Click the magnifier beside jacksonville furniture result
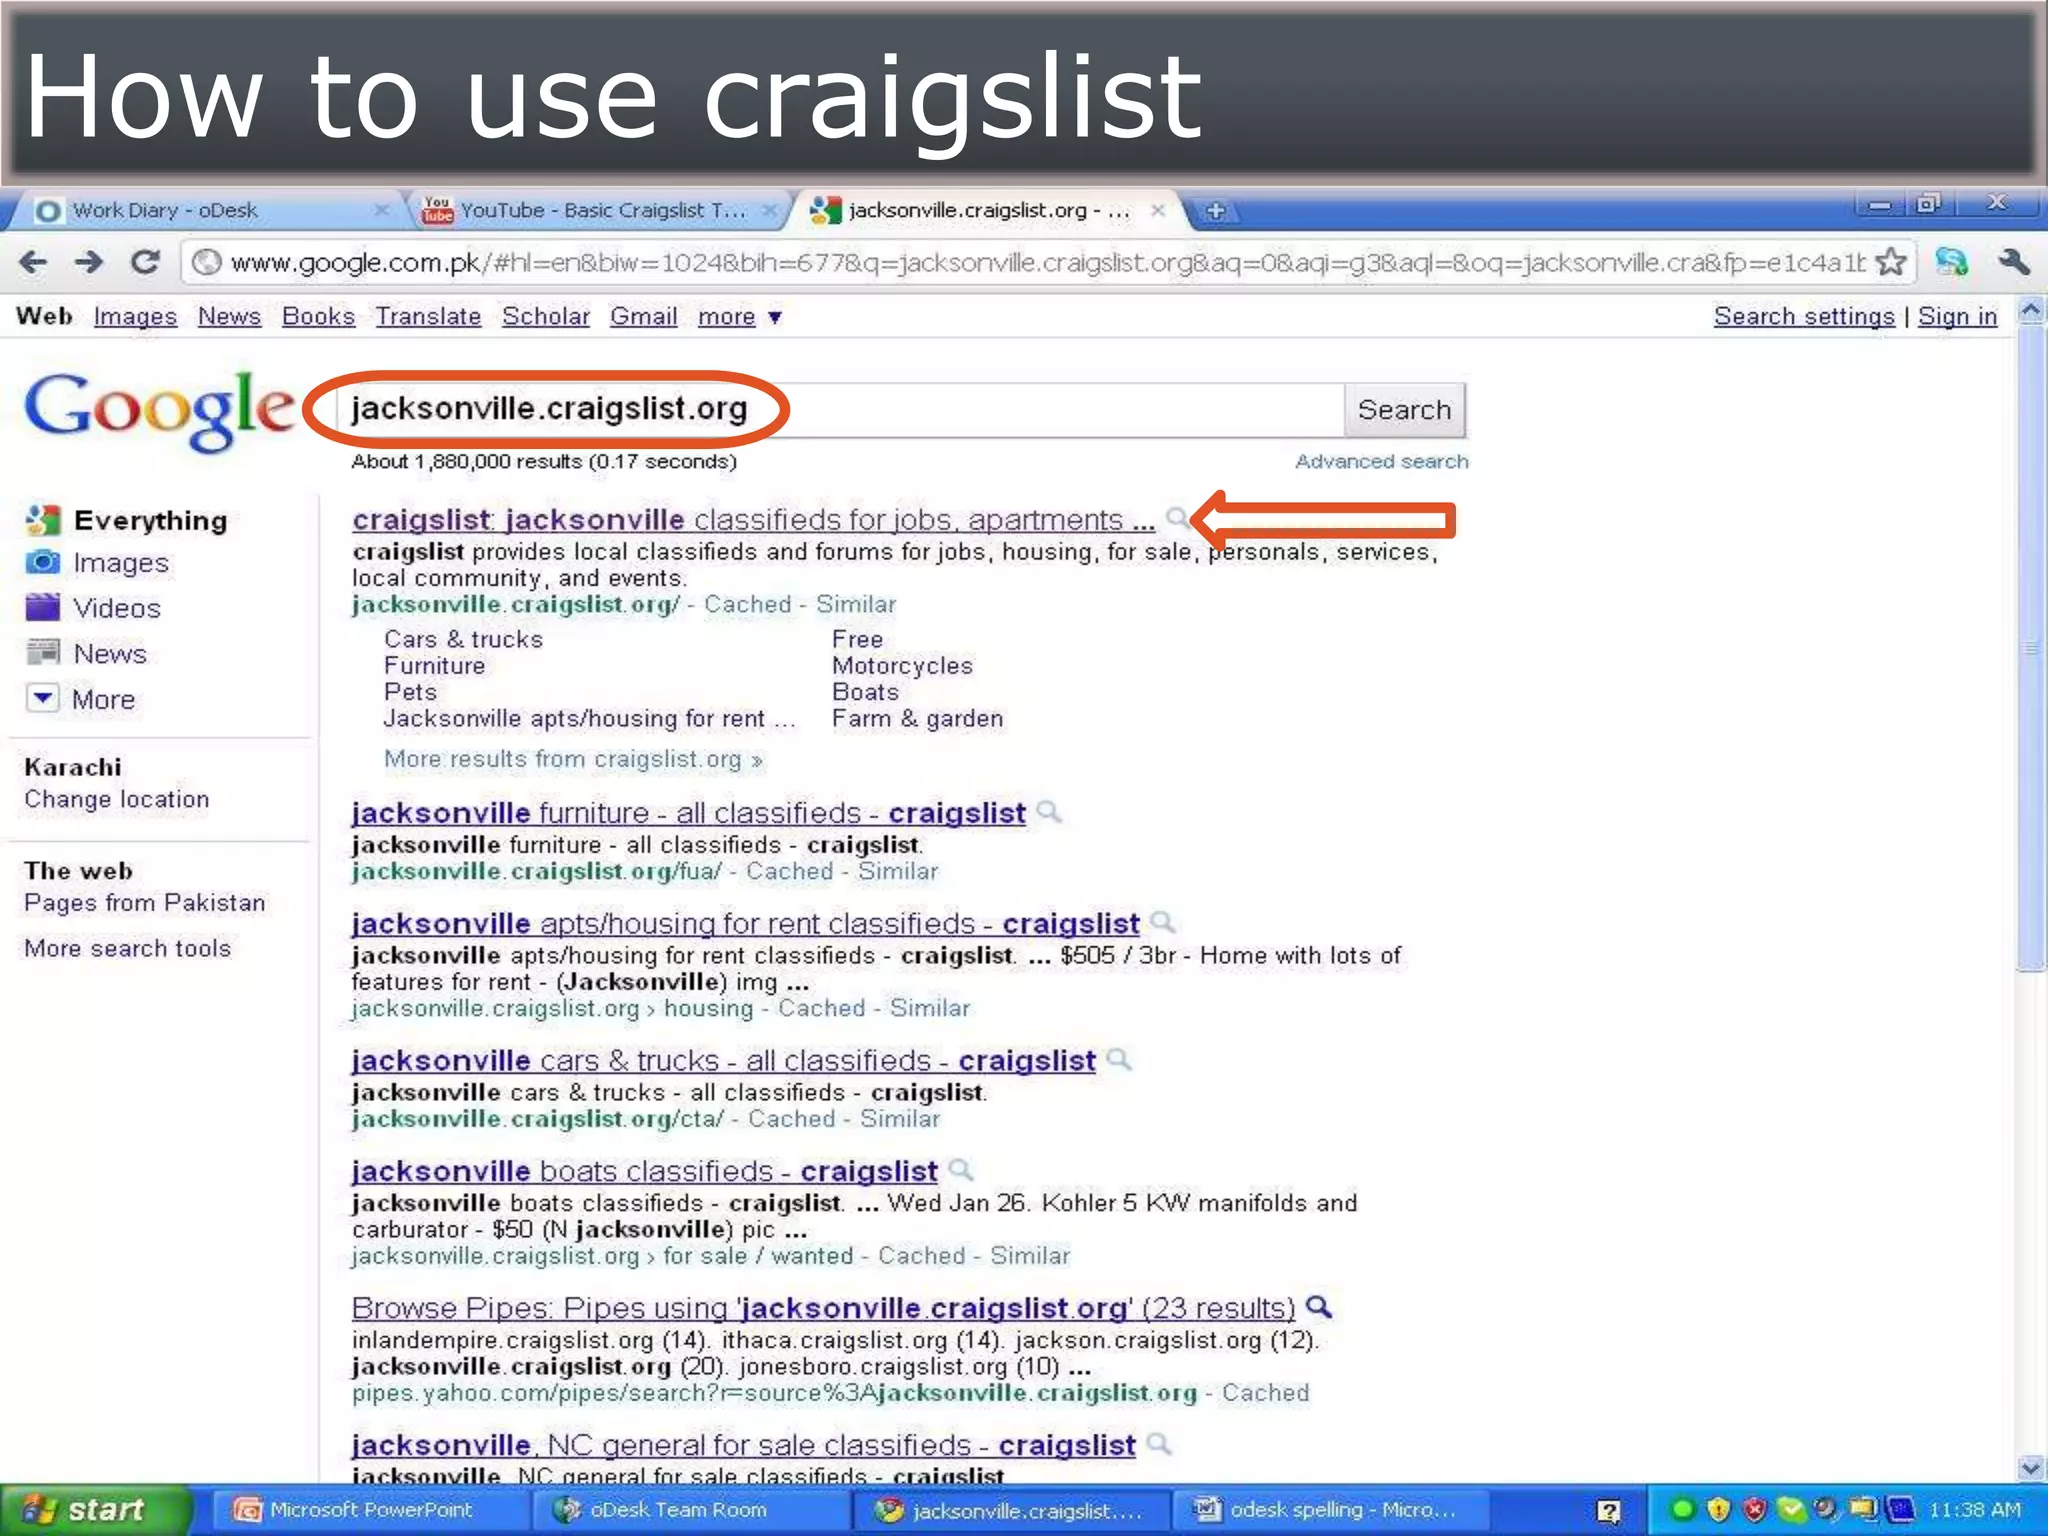The image size is (2048, 1536). click(1048, 811)
